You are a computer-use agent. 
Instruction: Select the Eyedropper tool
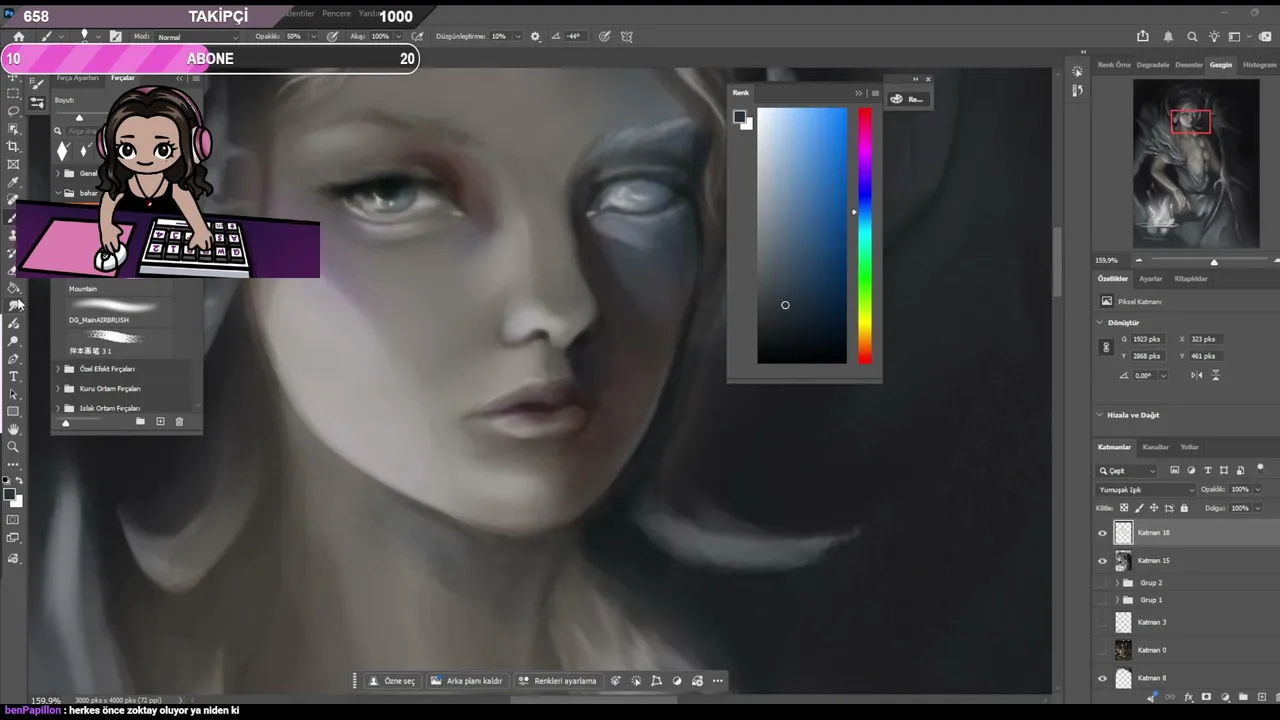click(x=14, y=183)
